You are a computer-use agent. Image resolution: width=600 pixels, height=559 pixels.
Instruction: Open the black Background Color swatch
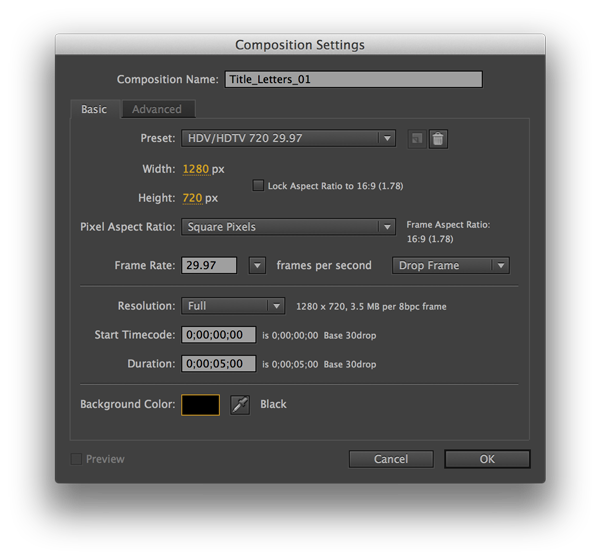pyautogui.click(x=200, y=404)
